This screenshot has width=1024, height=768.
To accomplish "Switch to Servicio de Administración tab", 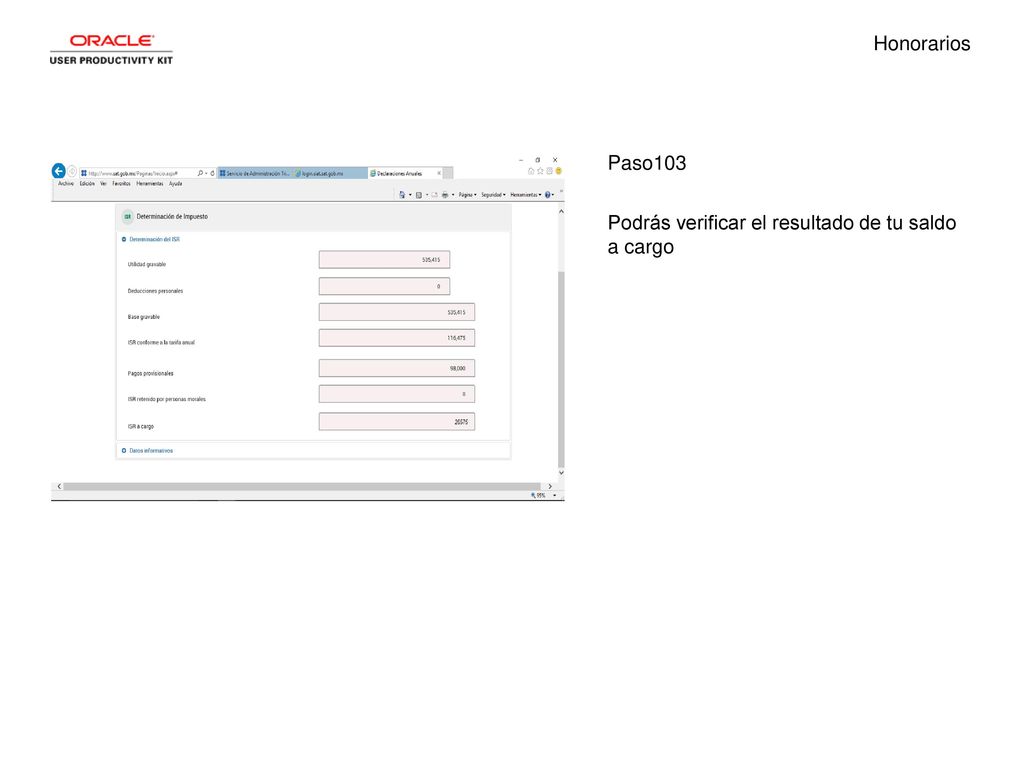I will [255, 174].
